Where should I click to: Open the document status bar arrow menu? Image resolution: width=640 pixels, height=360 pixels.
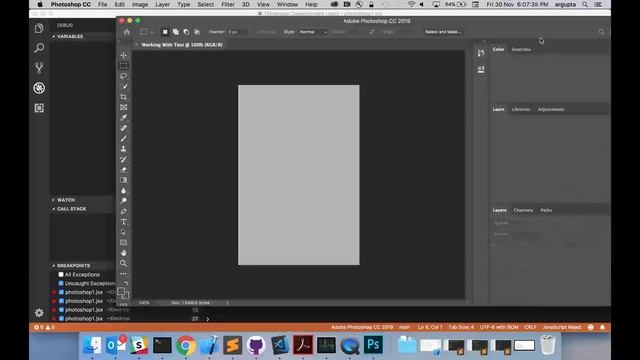click(227, 303)
